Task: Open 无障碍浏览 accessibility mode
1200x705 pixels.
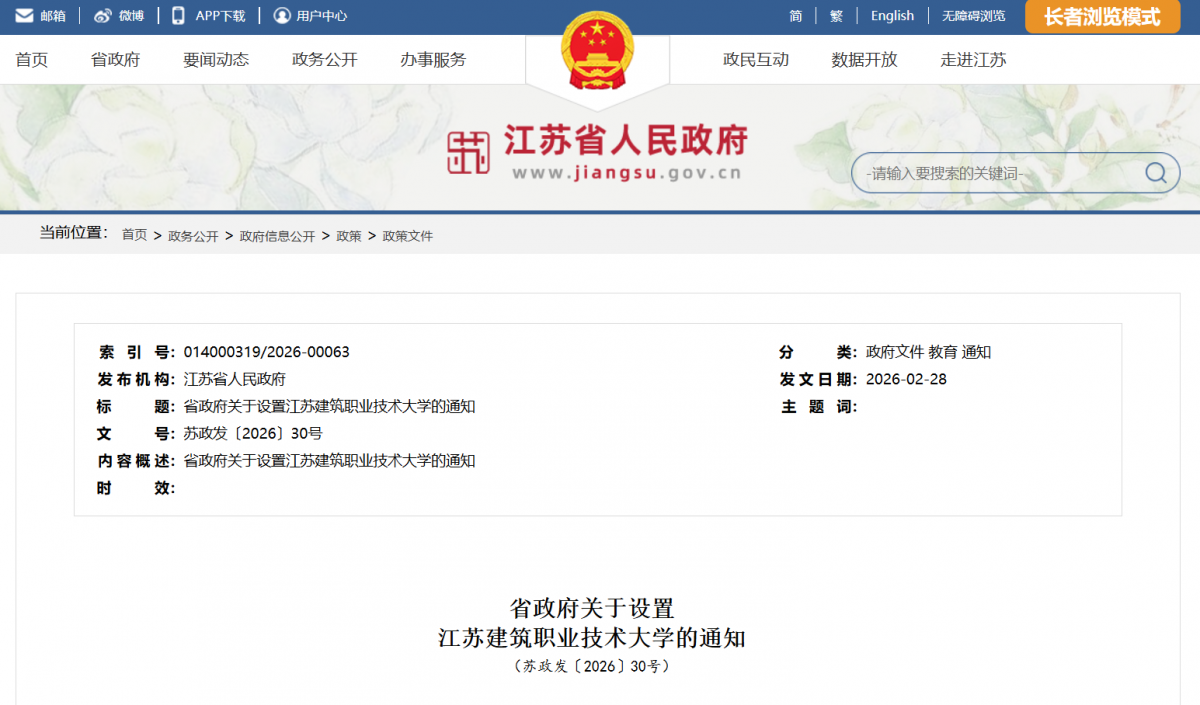Action: [973, 16]
